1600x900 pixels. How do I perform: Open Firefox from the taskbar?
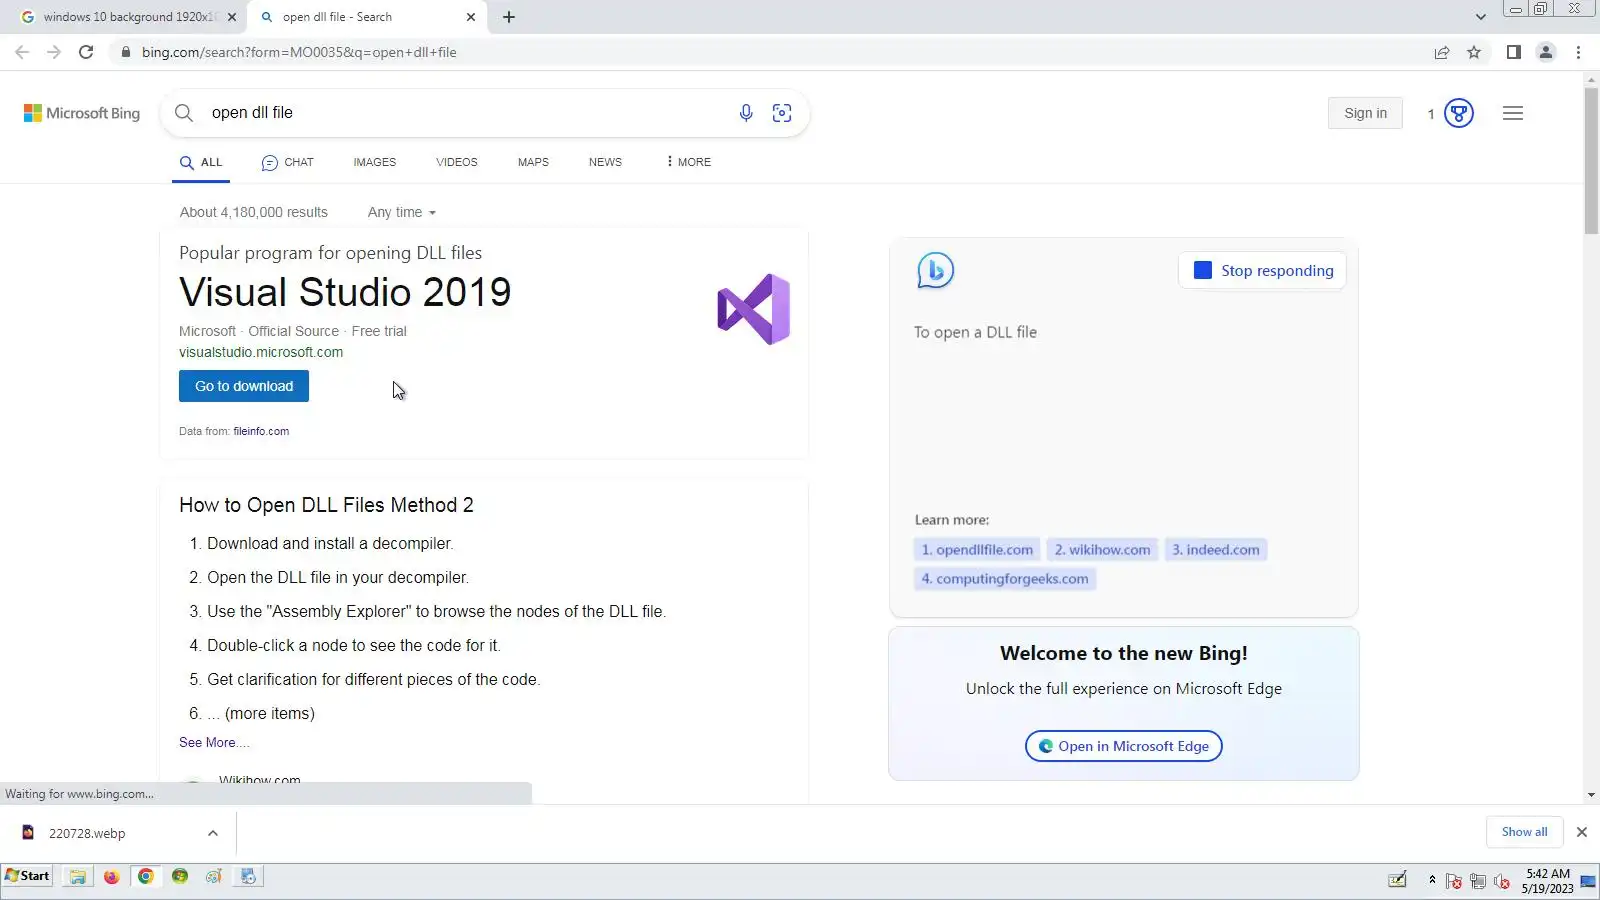111,877
